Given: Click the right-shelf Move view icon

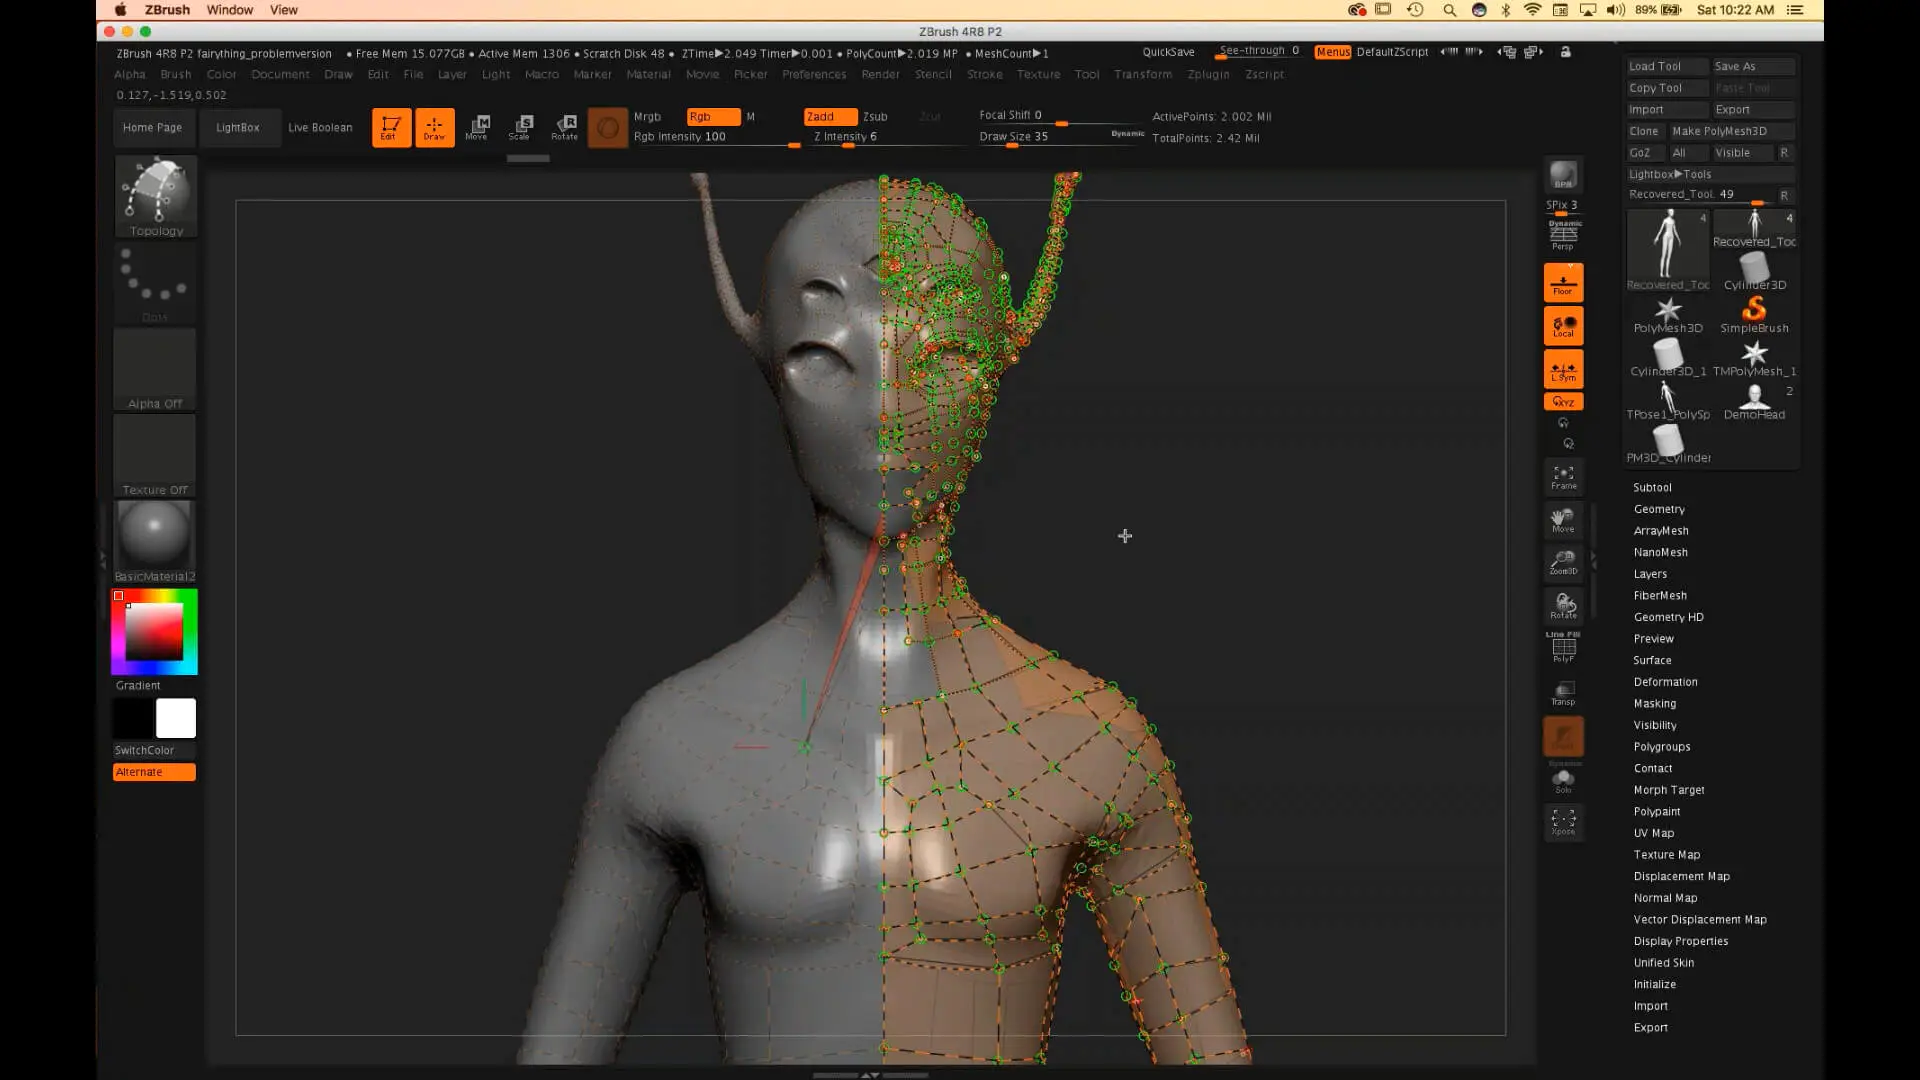Looking at the screenshot, I should click(1563, 520).
